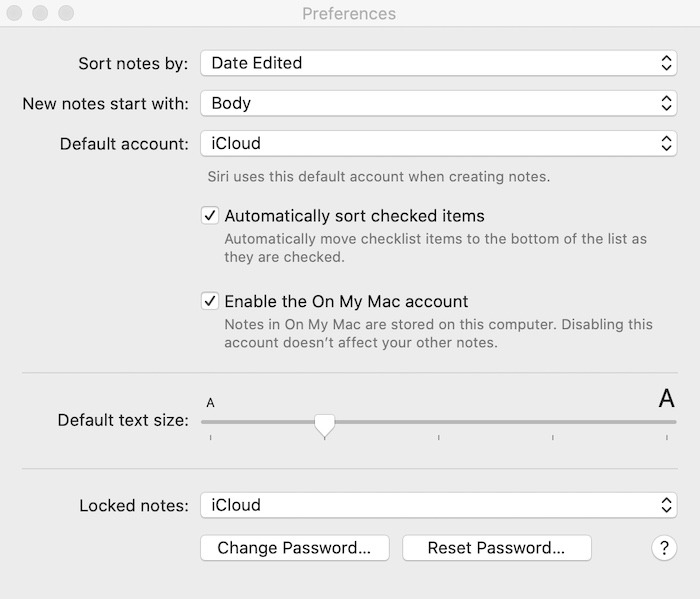Click the 'New notes start with:' label
The image size is (700, 599).
[x=105, y=104]
